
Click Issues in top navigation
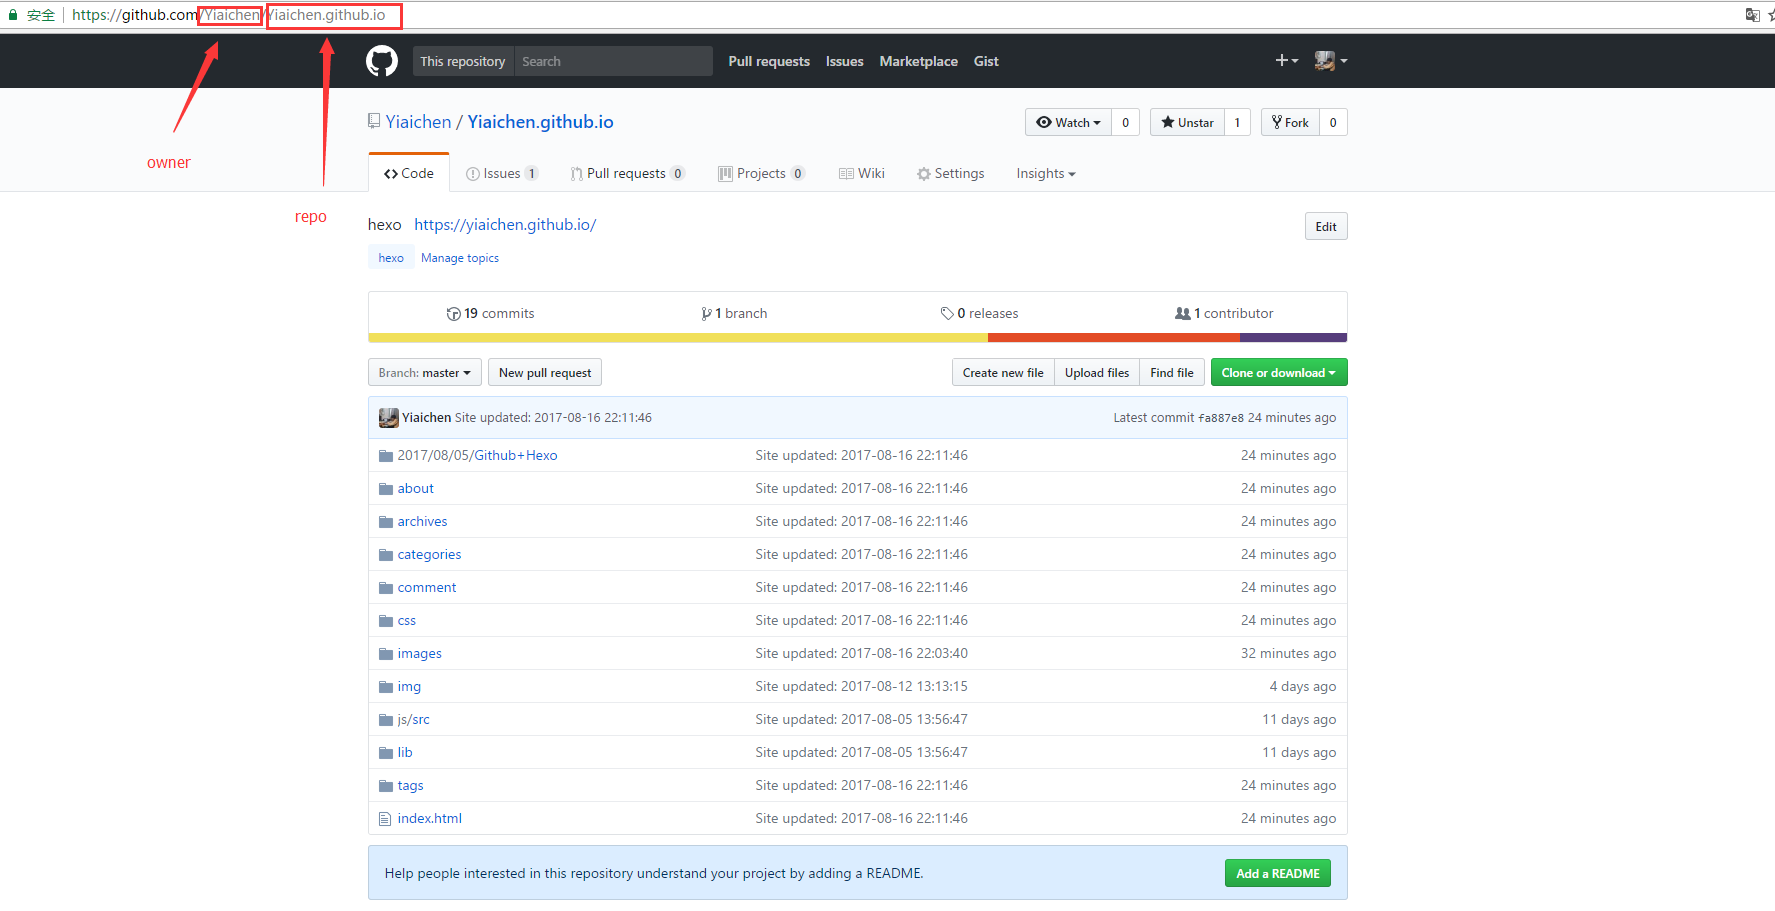pyautogui.click(x=844, y=61)
